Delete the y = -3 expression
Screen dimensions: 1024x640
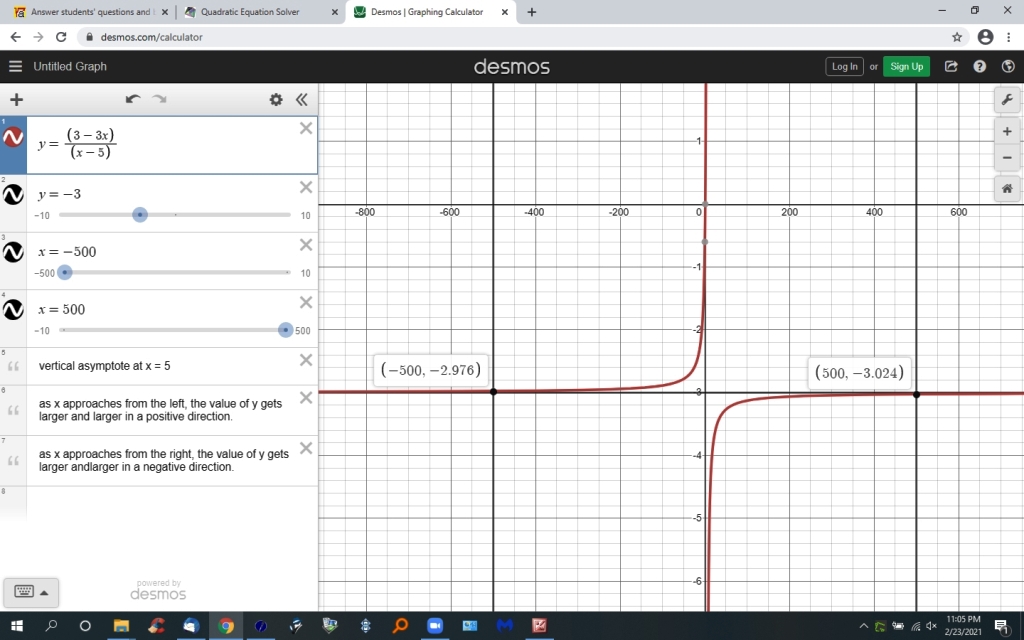(306, 187)
